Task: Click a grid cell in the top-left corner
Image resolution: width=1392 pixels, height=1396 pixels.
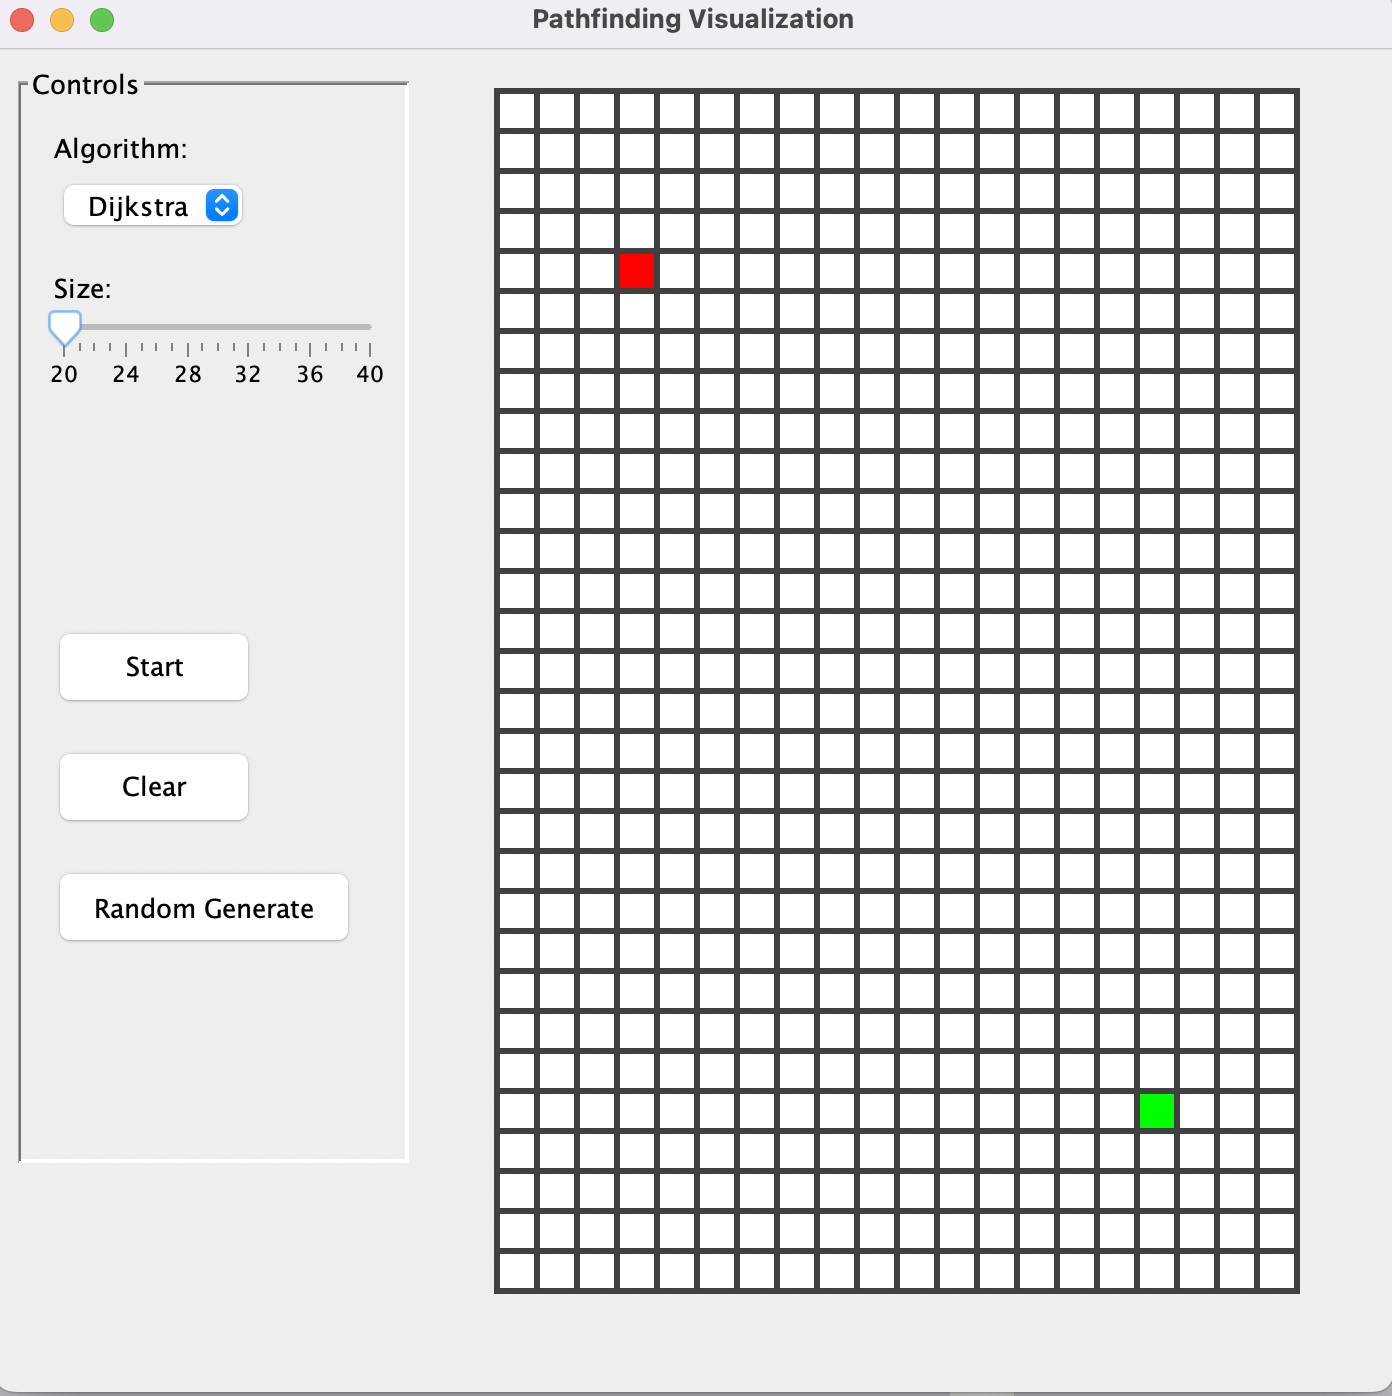Action: coord(516,110)
